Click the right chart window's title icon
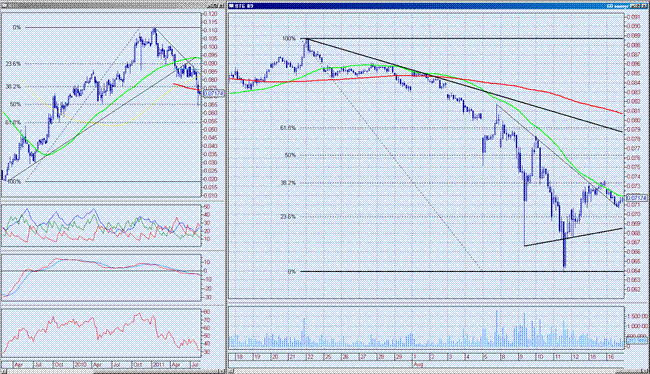This screenshot has width=650, height=374. click(x=231, y=6)
